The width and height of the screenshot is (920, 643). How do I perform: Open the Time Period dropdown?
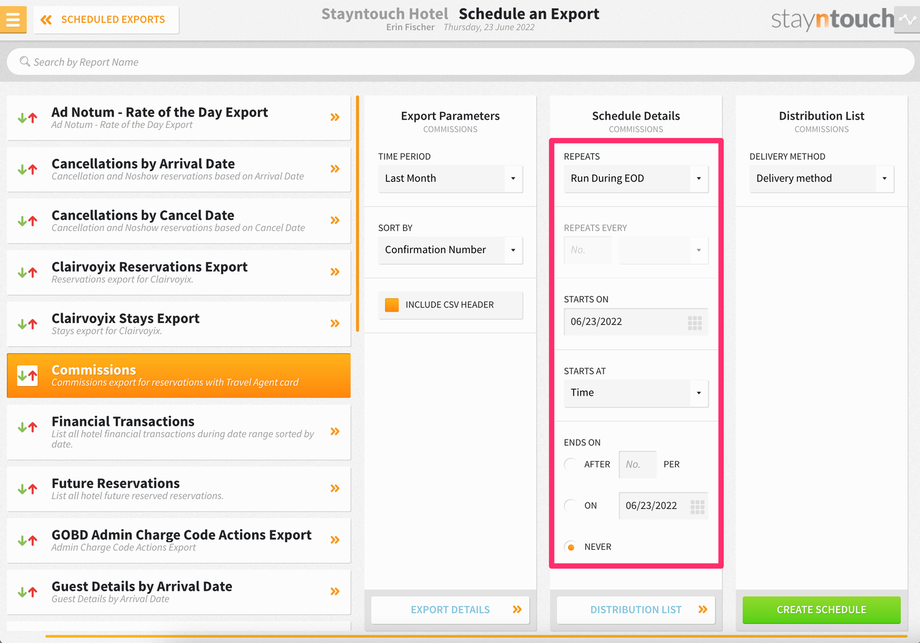450,178
